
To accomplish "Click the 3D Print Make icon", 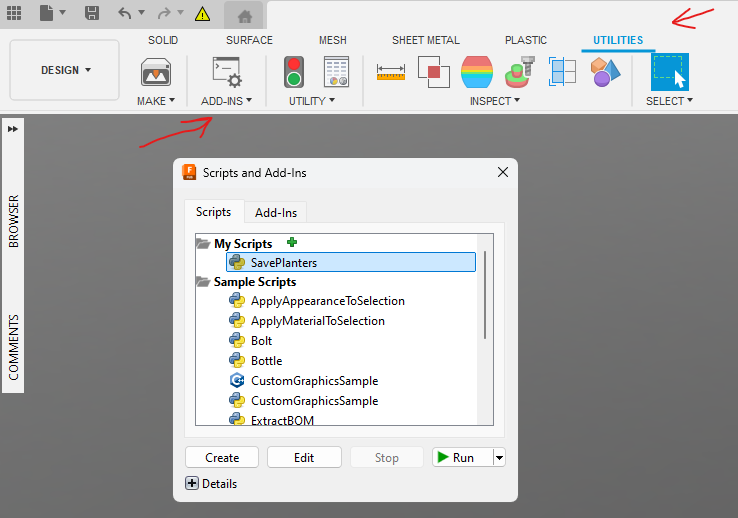I will point(156,72).
